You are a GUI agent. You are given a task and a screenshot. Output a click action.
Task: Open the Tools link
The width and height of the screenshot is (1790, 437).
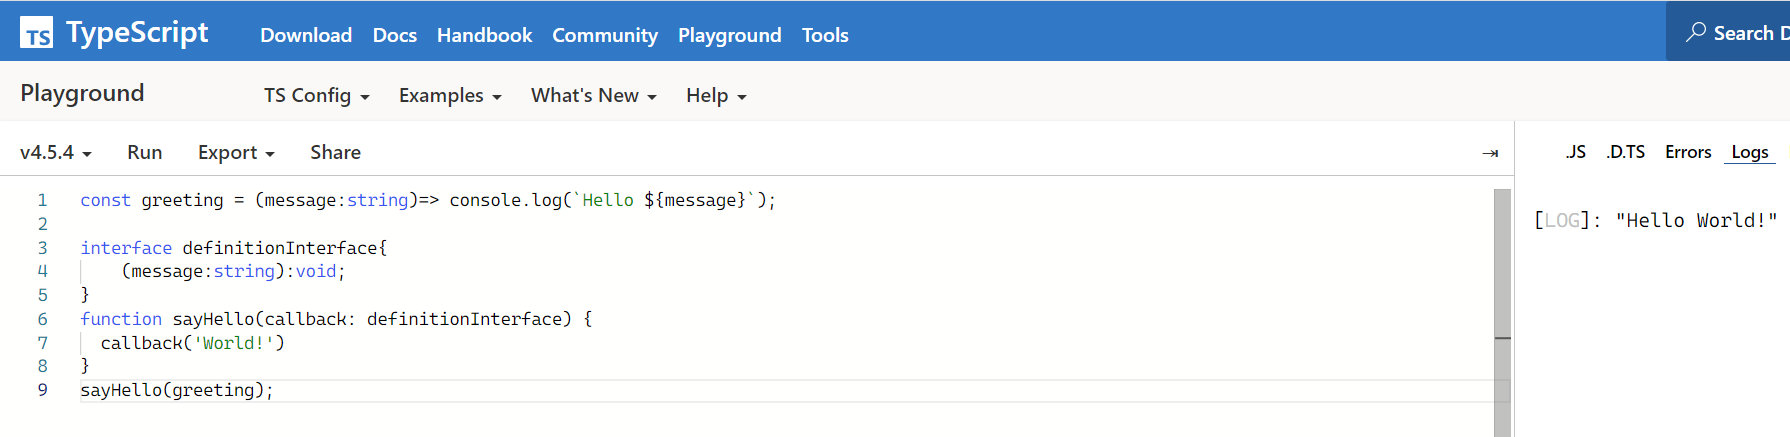coord(825,35)
